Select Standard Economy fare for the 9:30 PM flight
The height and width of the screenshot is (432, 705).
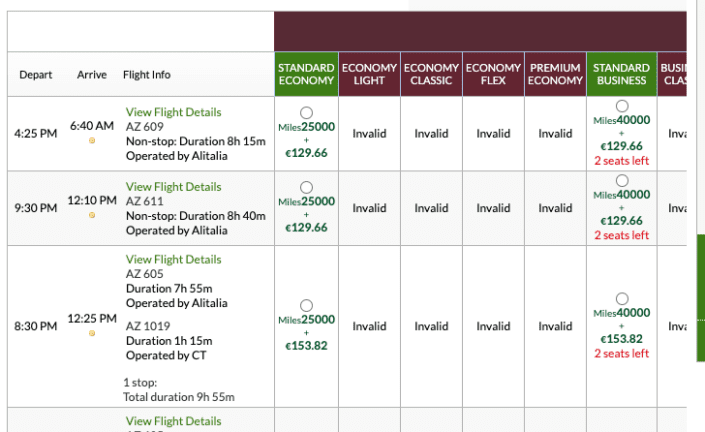pyautogui.click(x=306, y=187)
